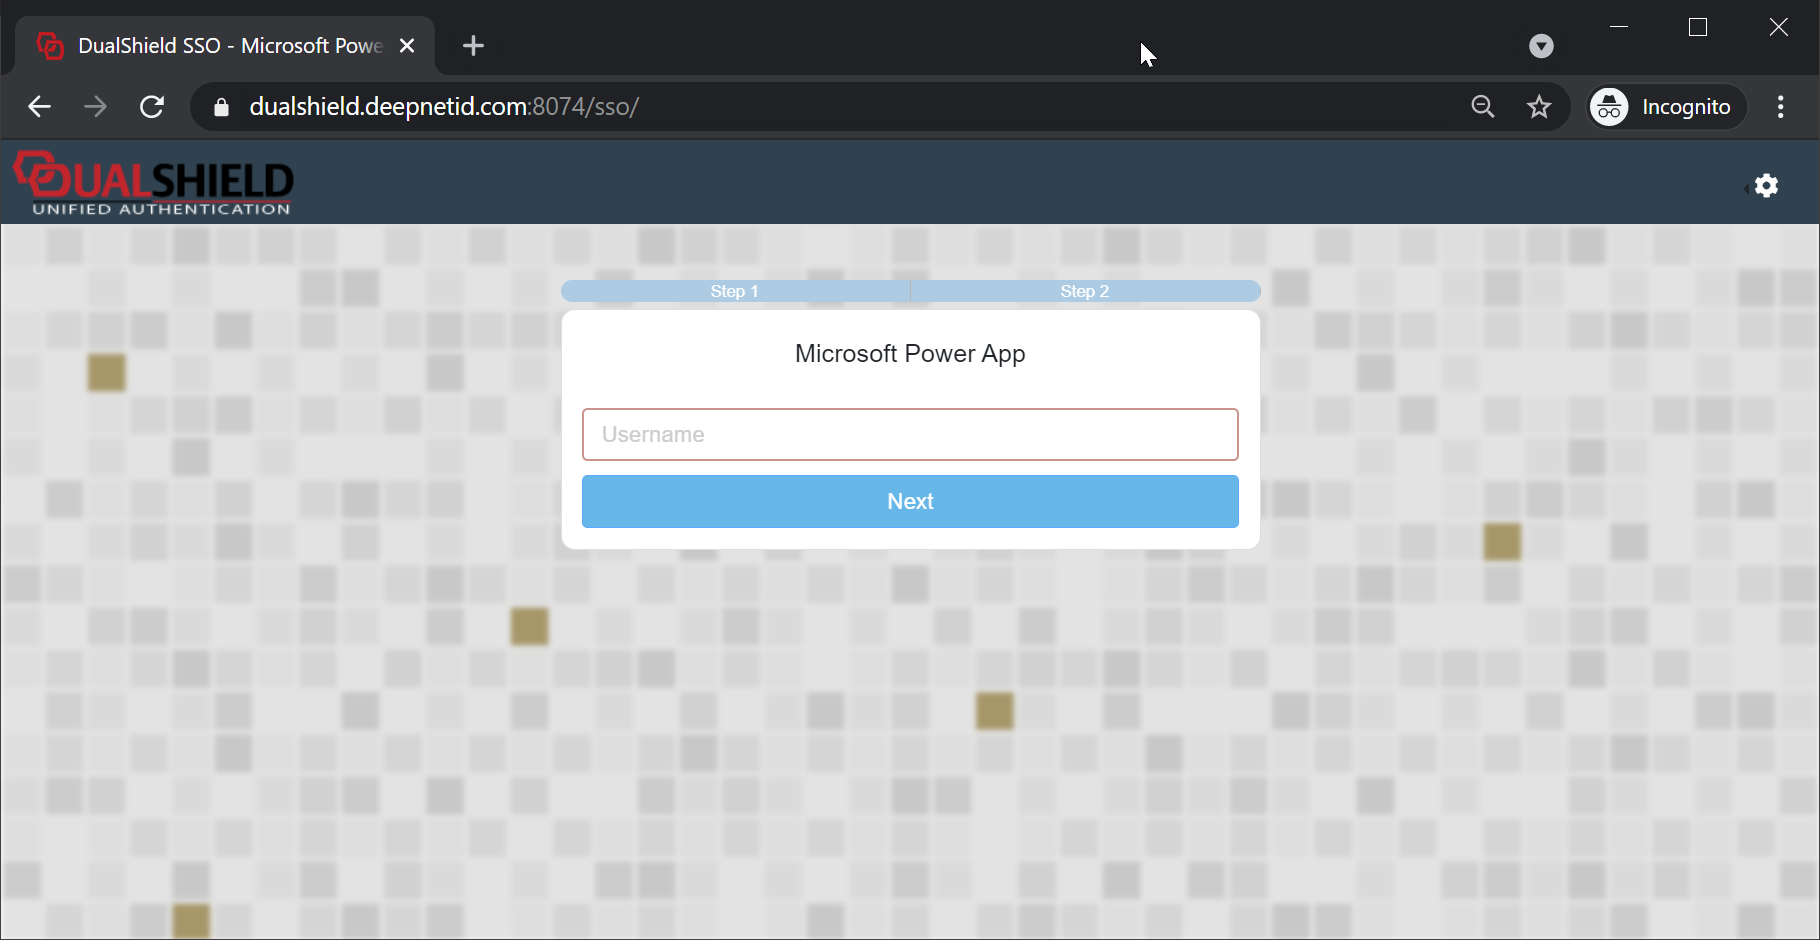Reload the DualShield SSO page
Viewport: 1820px width, 940px height.
pyautogui.click(x=152, y=107)
